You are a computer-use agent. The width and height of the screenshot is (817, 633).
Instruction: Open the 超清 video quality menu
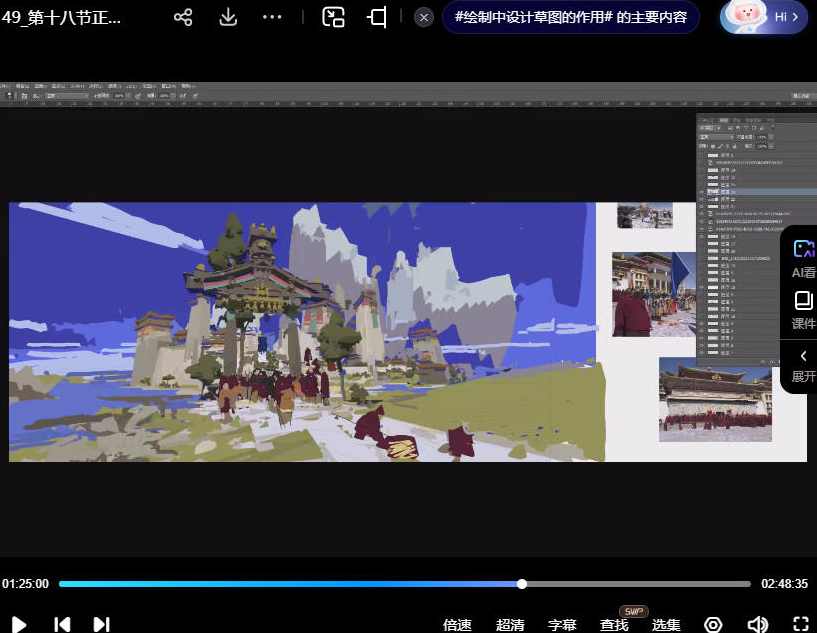click(510, 625)
